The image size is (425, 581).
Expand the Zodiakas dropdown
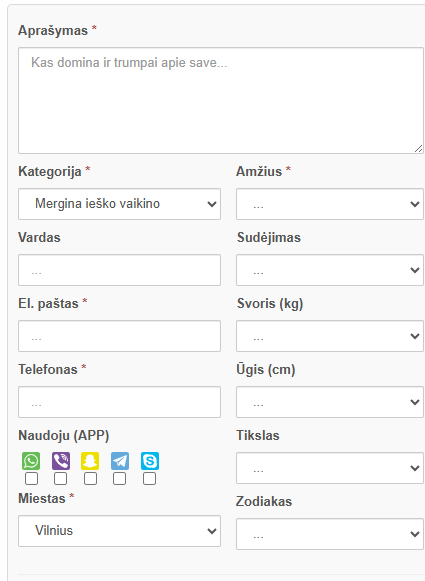330,534
